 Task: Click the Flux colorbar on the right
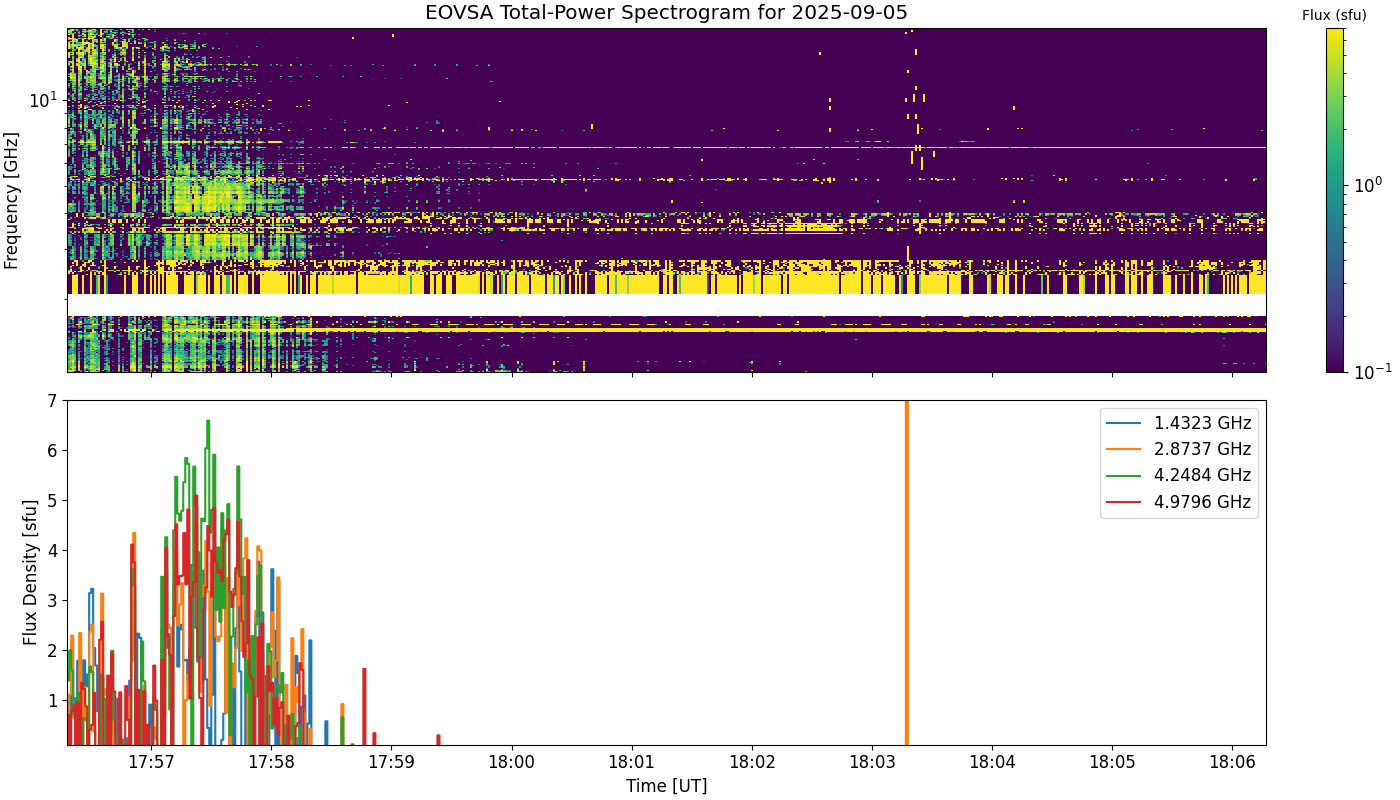click(x=1335, y=200)
